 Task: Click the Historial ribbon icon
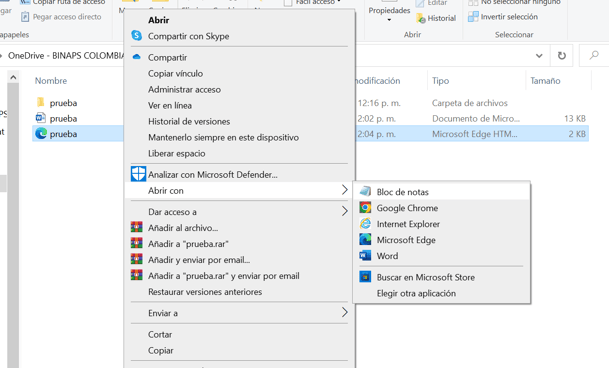[421, 18]
